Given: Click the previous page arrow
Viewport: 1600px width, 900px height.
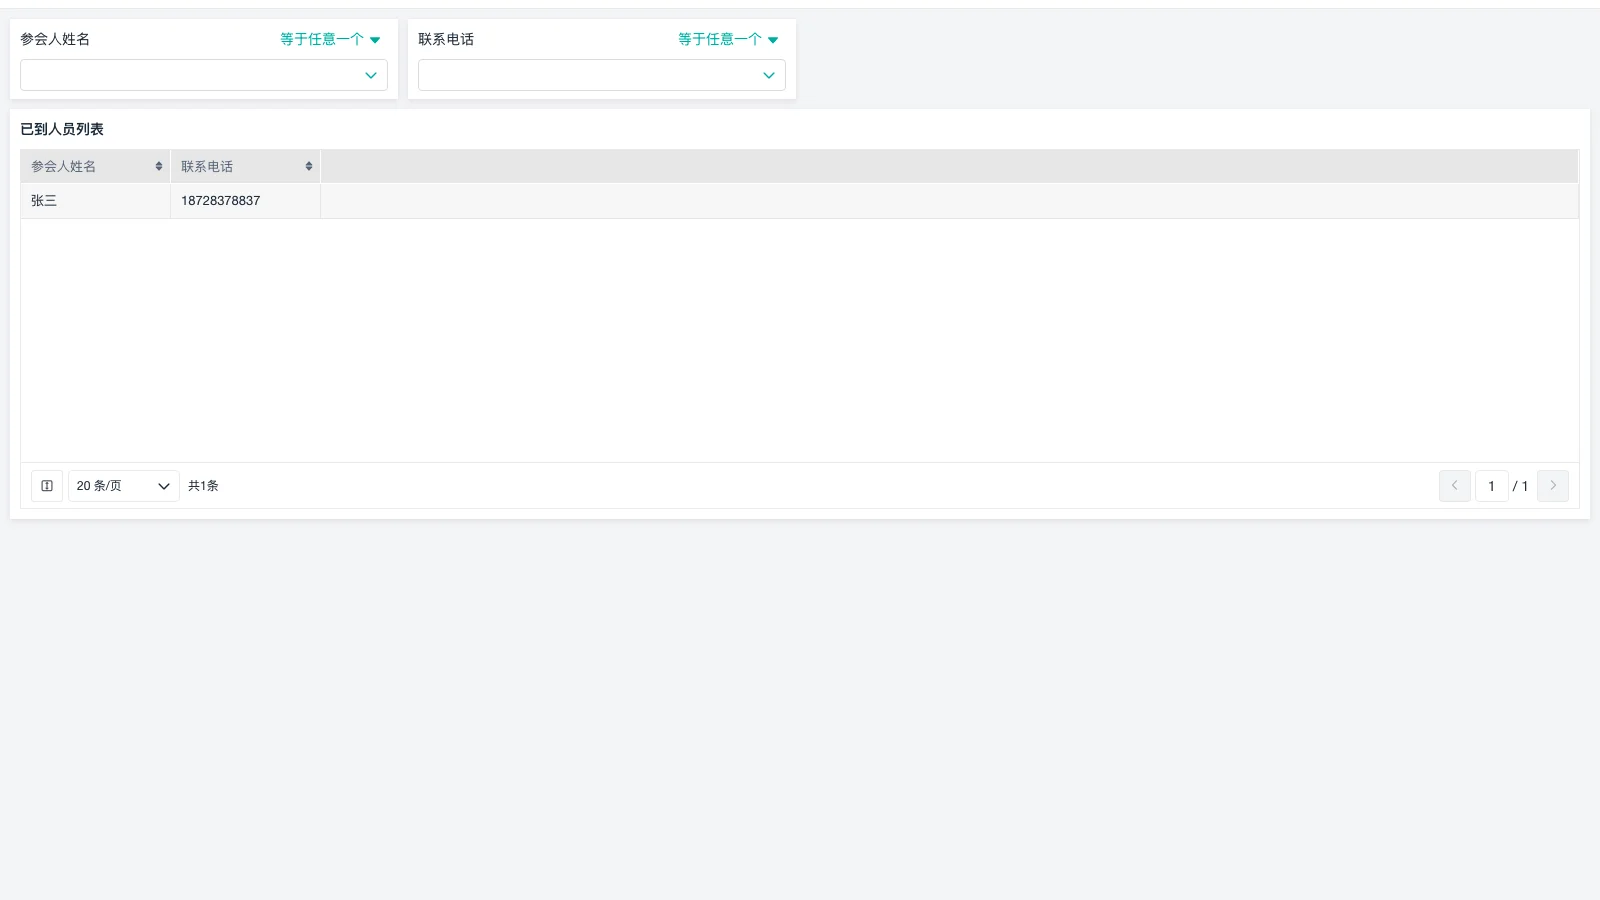Looking at the screenshot, I should click(1454, 486).
